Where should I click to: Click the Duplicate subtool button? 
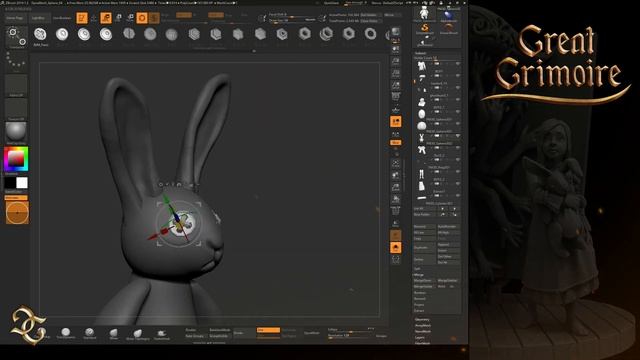pyautogui.click(x=424, y=248)
